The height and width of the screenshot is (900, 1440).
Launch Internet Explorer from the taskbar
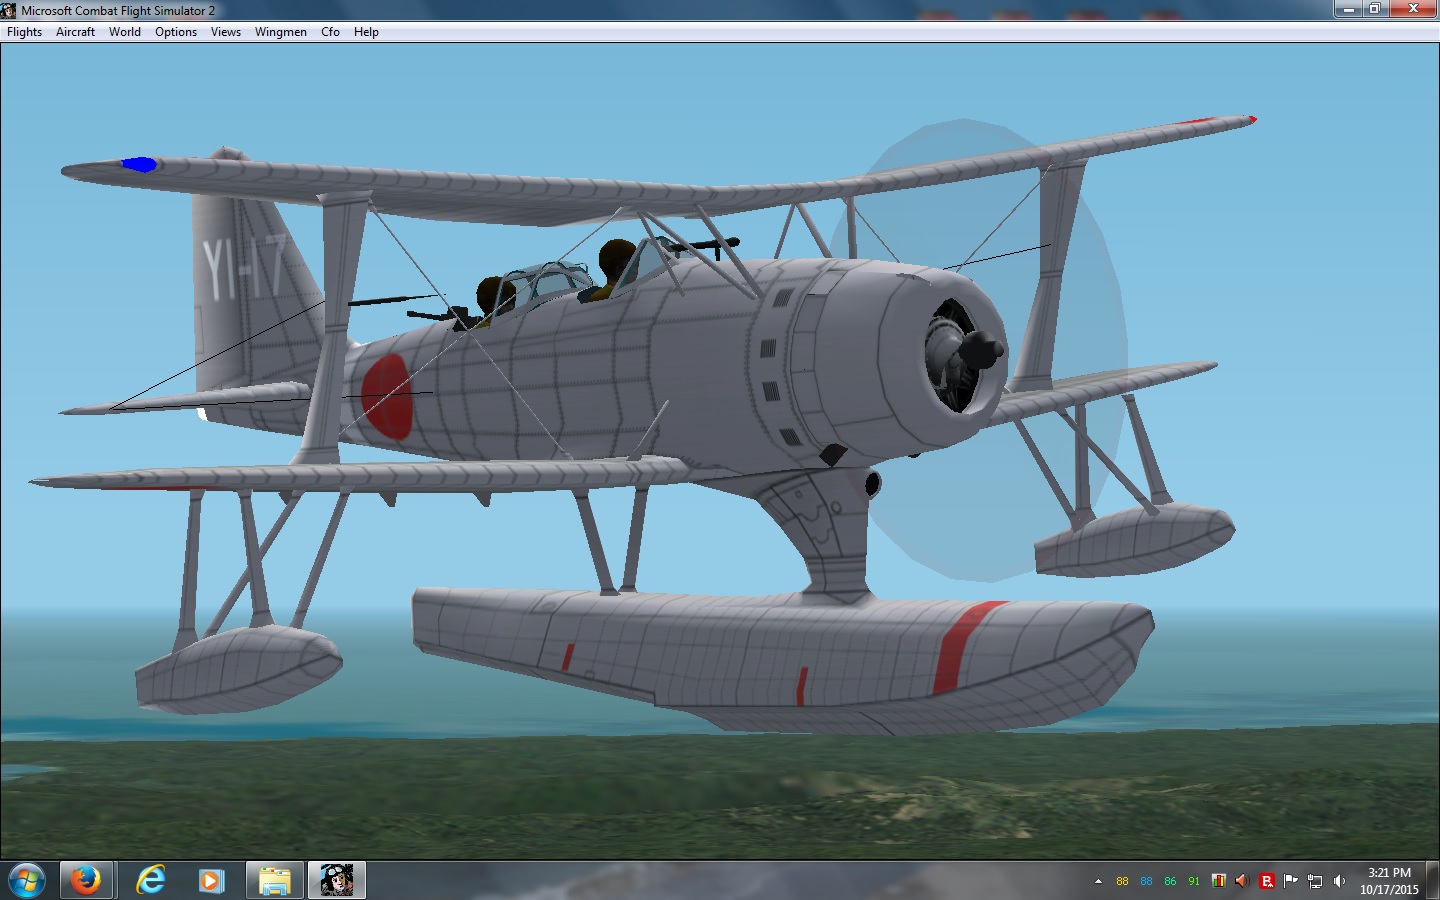pos(150,880)
